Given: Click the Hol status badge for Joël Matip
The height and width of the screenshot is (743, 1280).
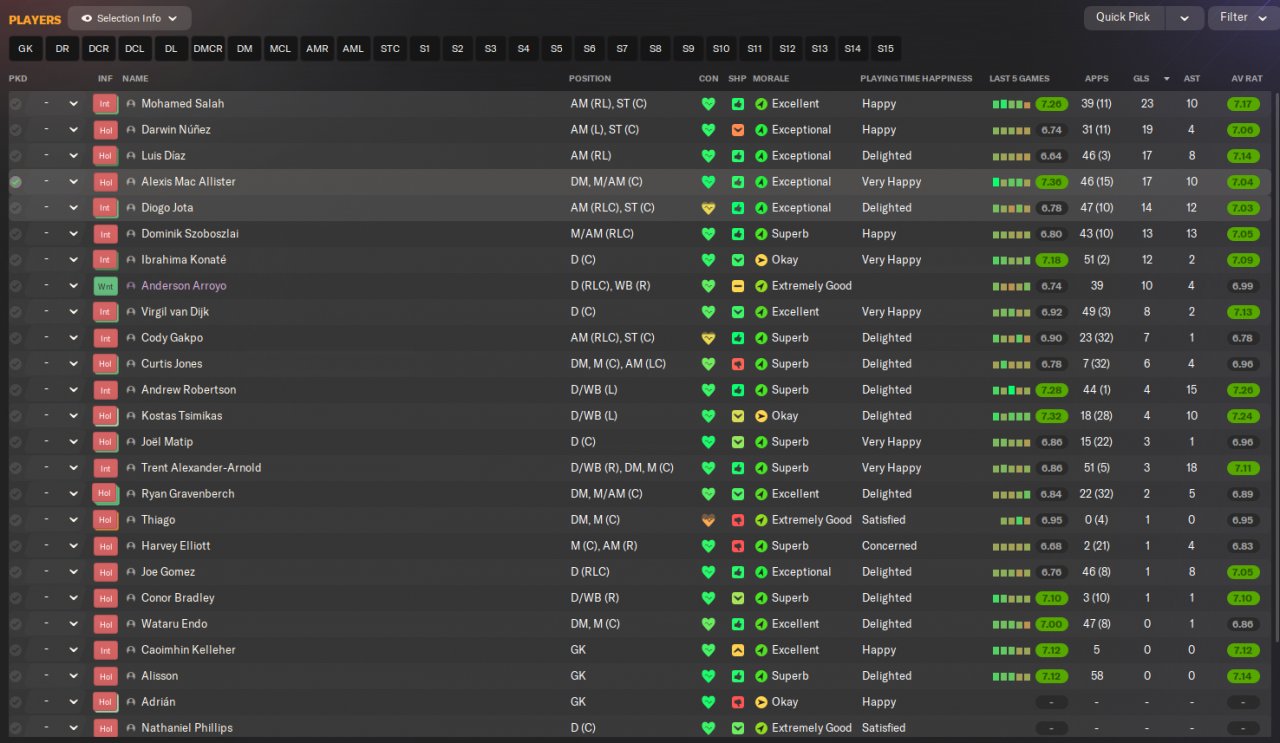Looking at the screenshot, I should (105, 442).
